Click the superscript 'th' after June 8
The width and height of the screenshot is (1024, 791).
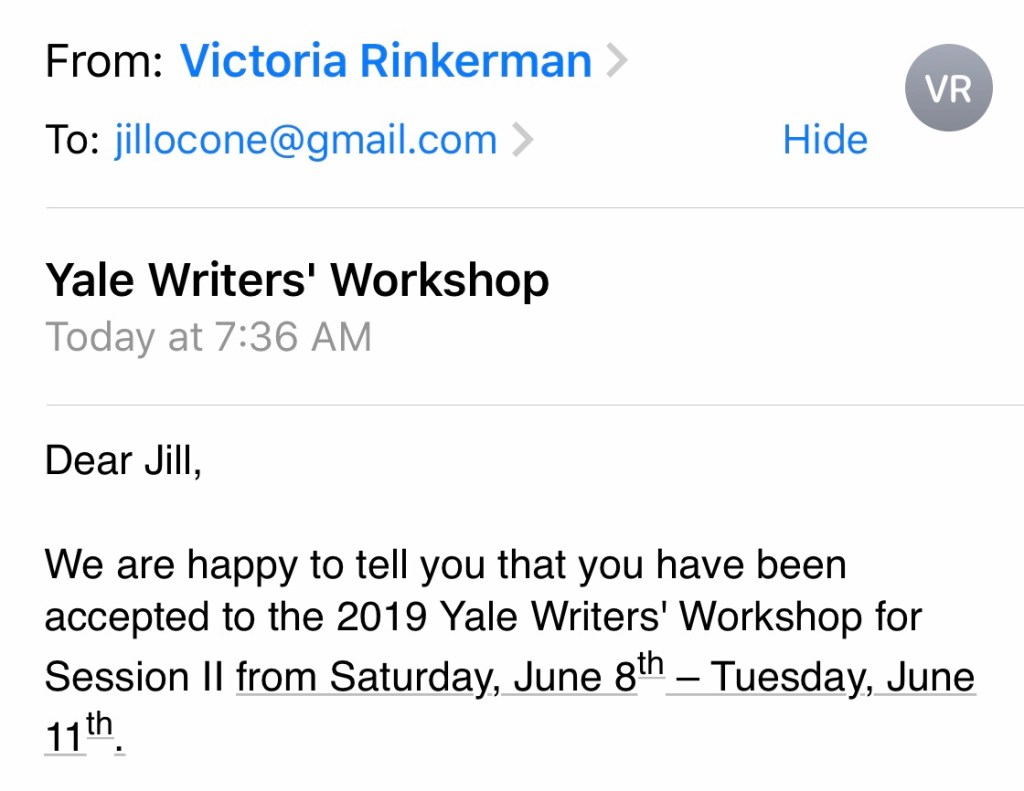click(650, 667)
